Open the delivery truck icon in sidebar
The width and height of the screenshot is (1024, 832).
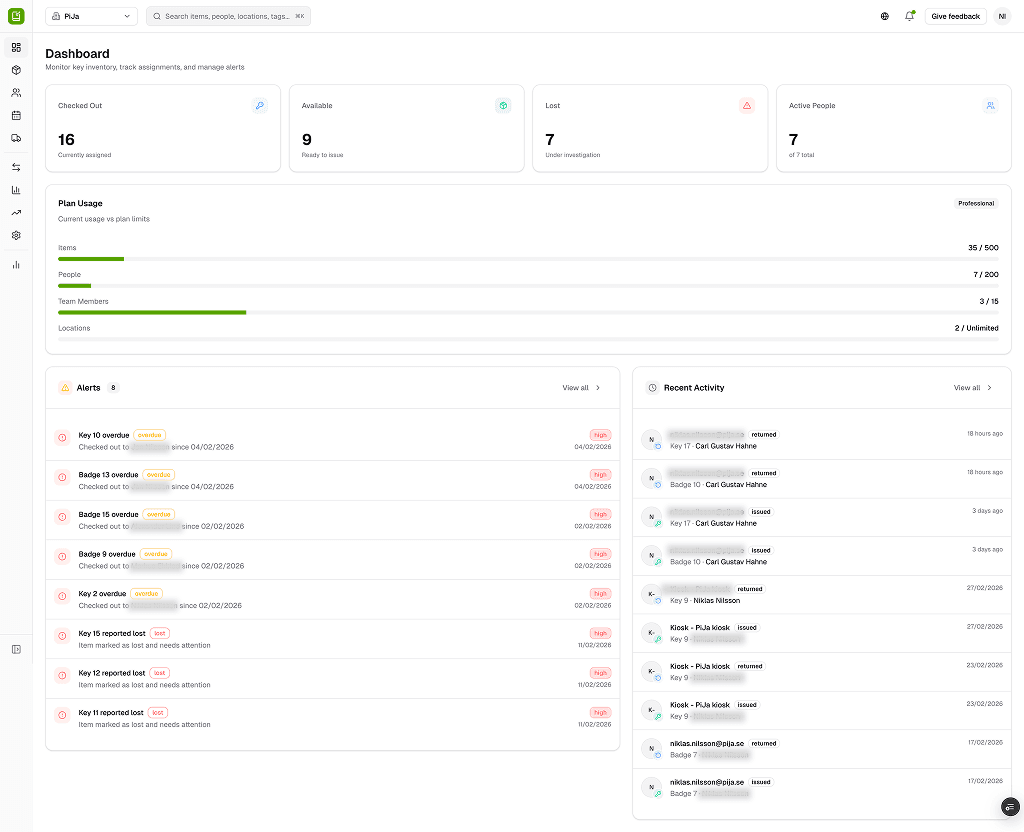16,138
